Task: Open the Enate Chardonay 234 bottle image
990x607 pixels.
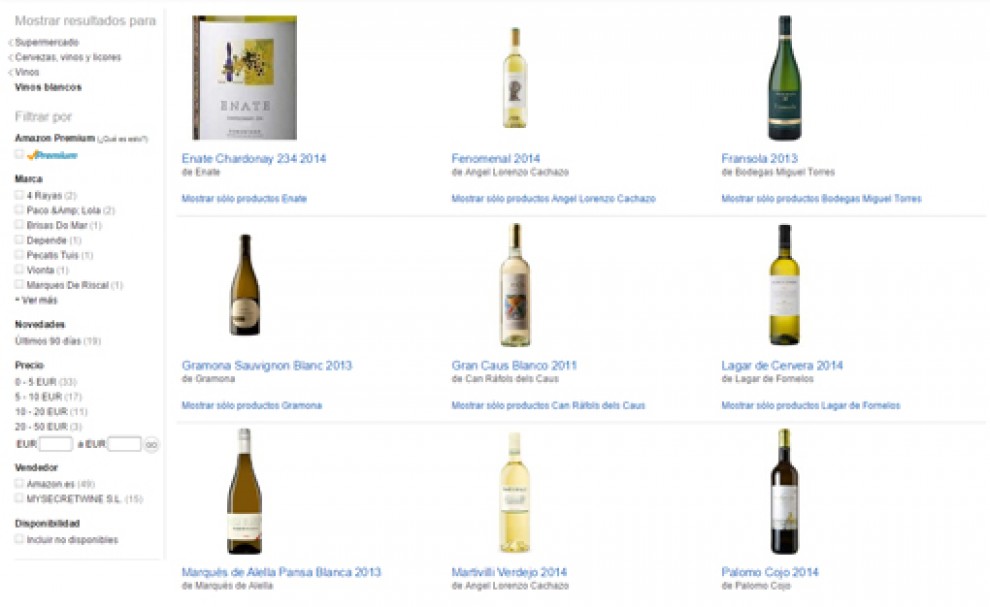Action: click(x=244, y=78)
